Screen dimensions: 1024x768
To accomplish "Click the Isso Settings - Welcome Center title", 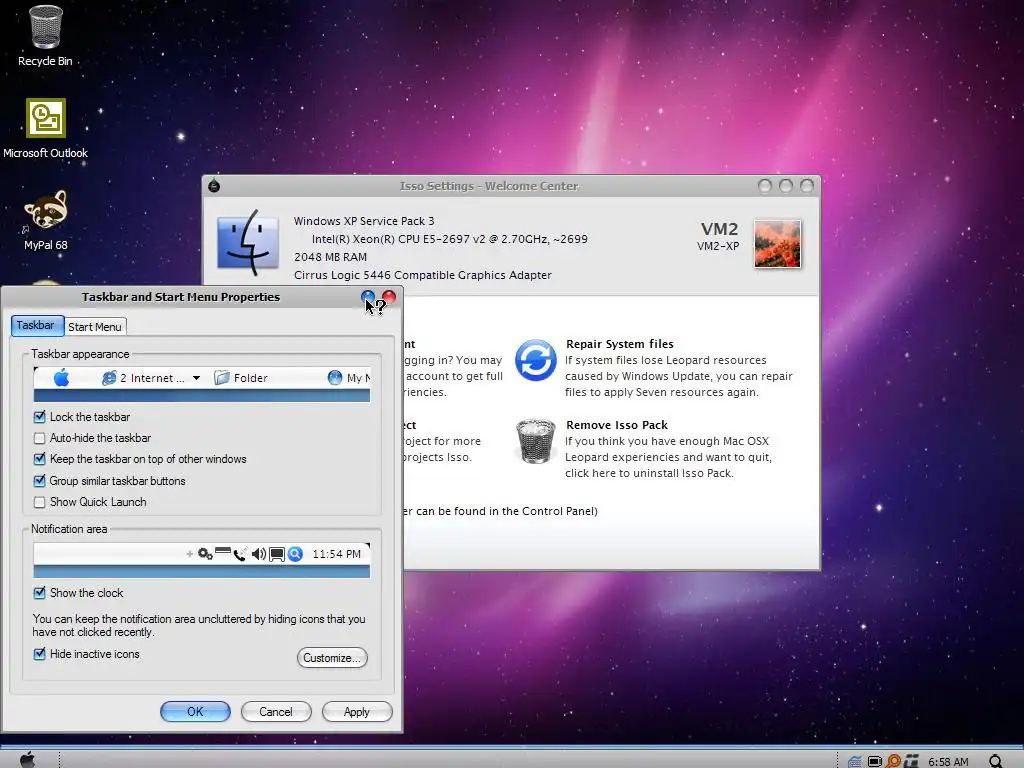I will [x=488, y=186].
